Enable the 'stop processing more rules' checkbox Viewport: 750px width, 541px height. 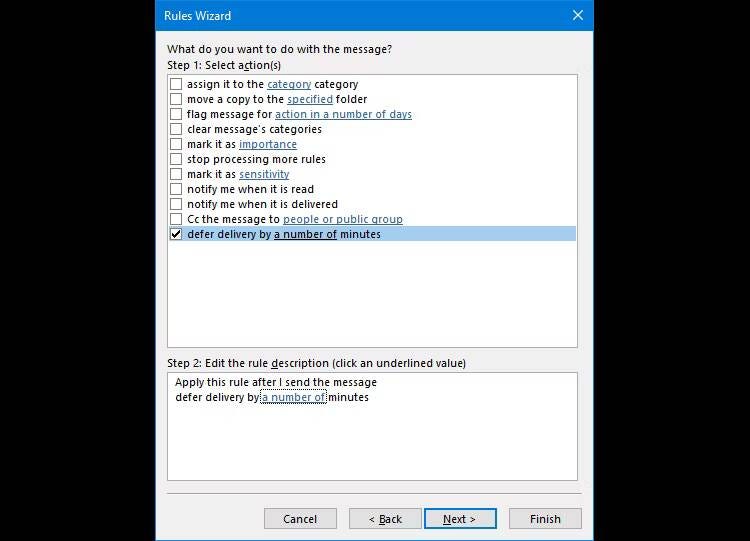pos(176,159)
